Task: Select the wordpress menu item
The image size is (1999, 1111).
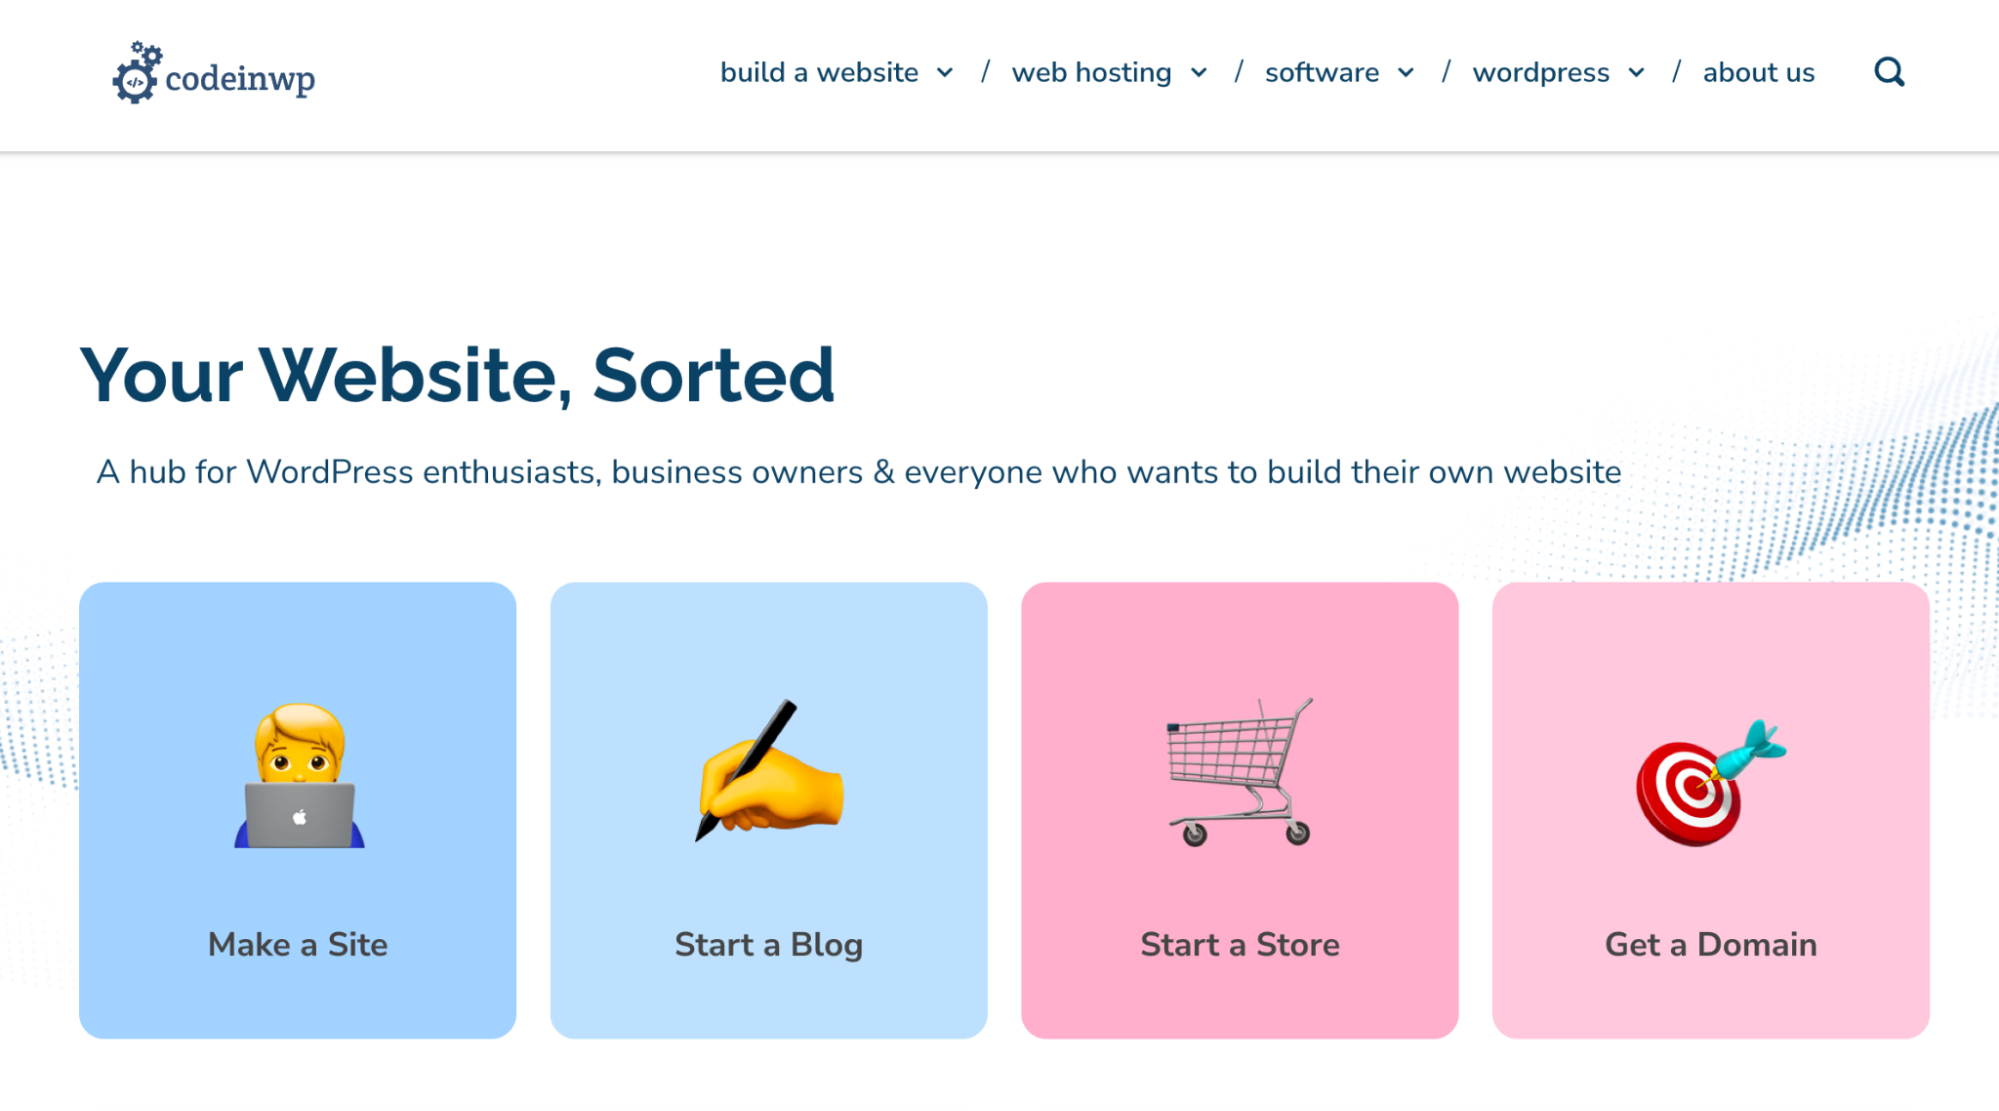Action: point(1540,73)
